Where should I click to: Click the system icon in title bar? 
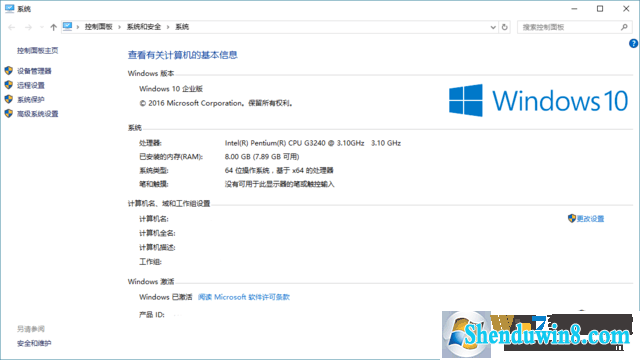point(9,9)
